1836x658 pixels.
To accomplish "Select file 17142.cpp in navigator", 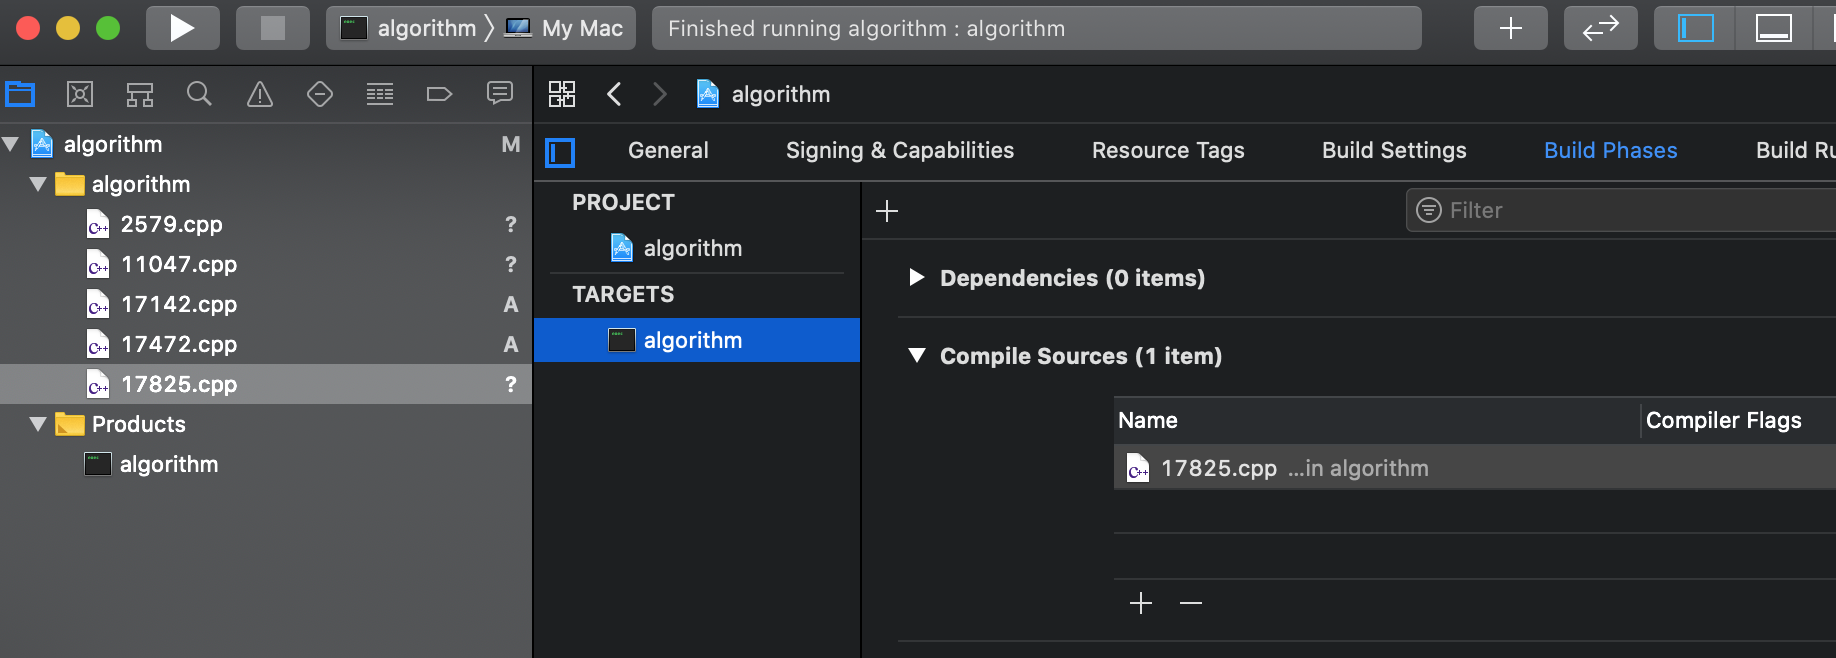I will tap(266, 304).
